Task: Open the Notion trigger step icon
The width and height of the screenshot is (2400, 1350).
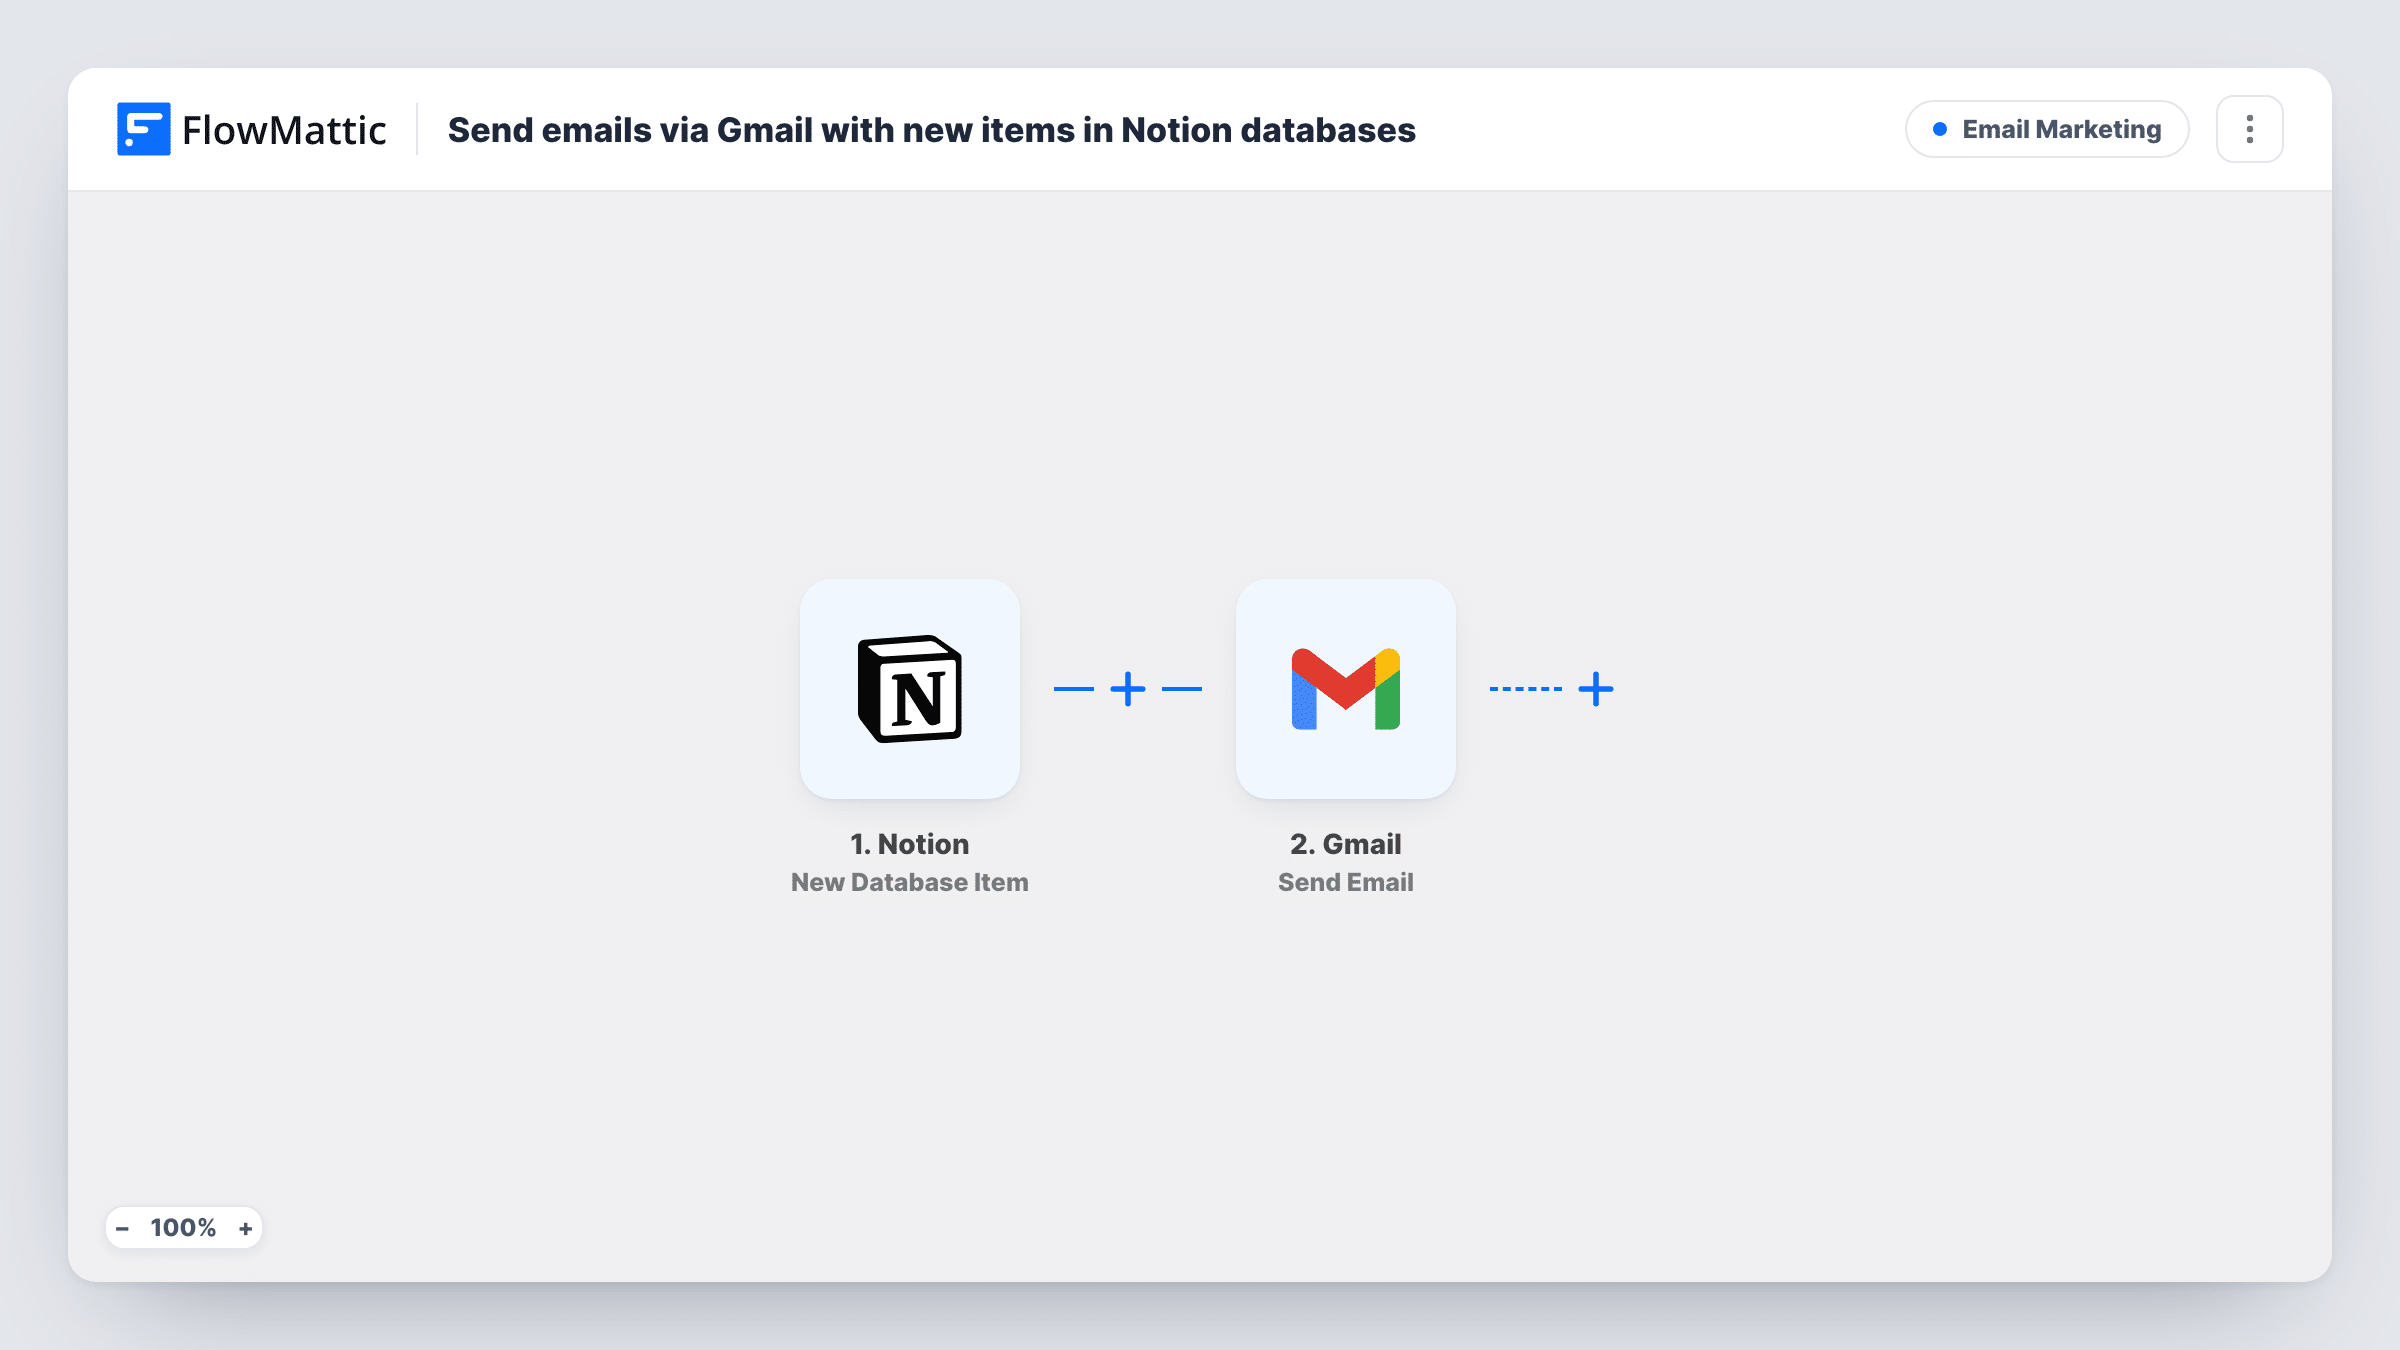Action: (x=910, y=689)
